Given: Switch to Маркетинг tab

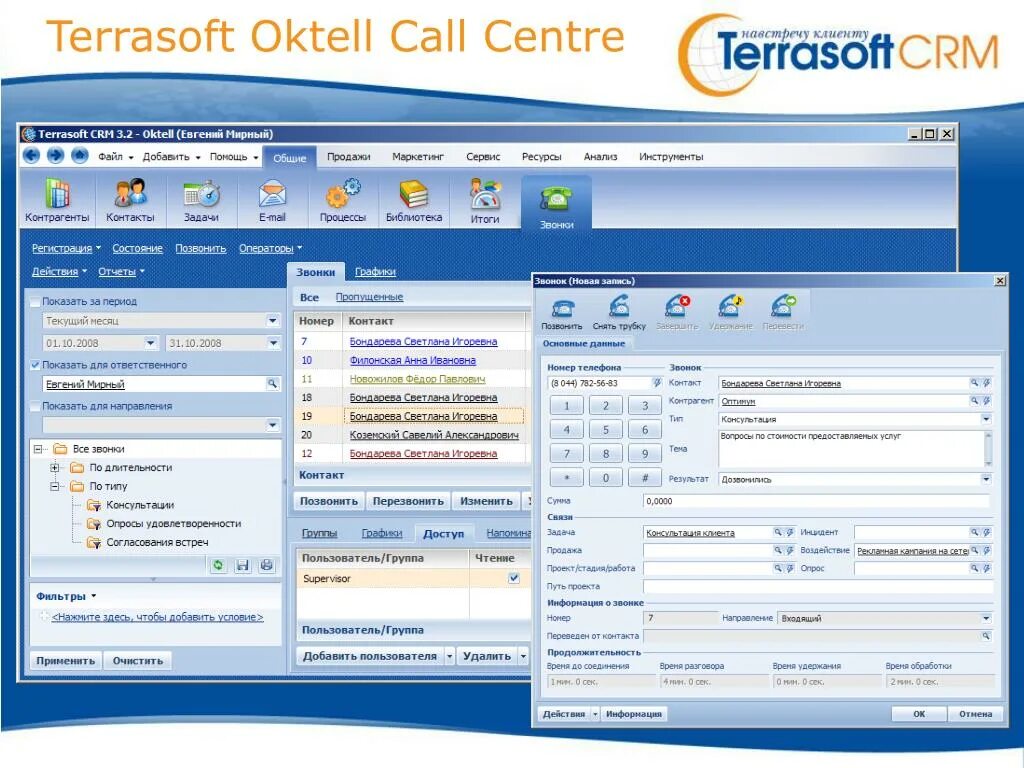Looking at the screenshot, I should pos(417,157).
